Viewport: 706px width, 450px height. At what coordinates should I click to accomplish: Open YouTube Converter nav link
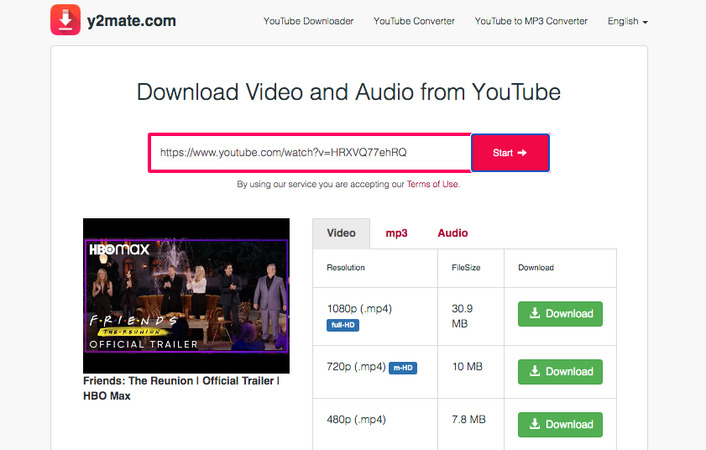(414, 21)
